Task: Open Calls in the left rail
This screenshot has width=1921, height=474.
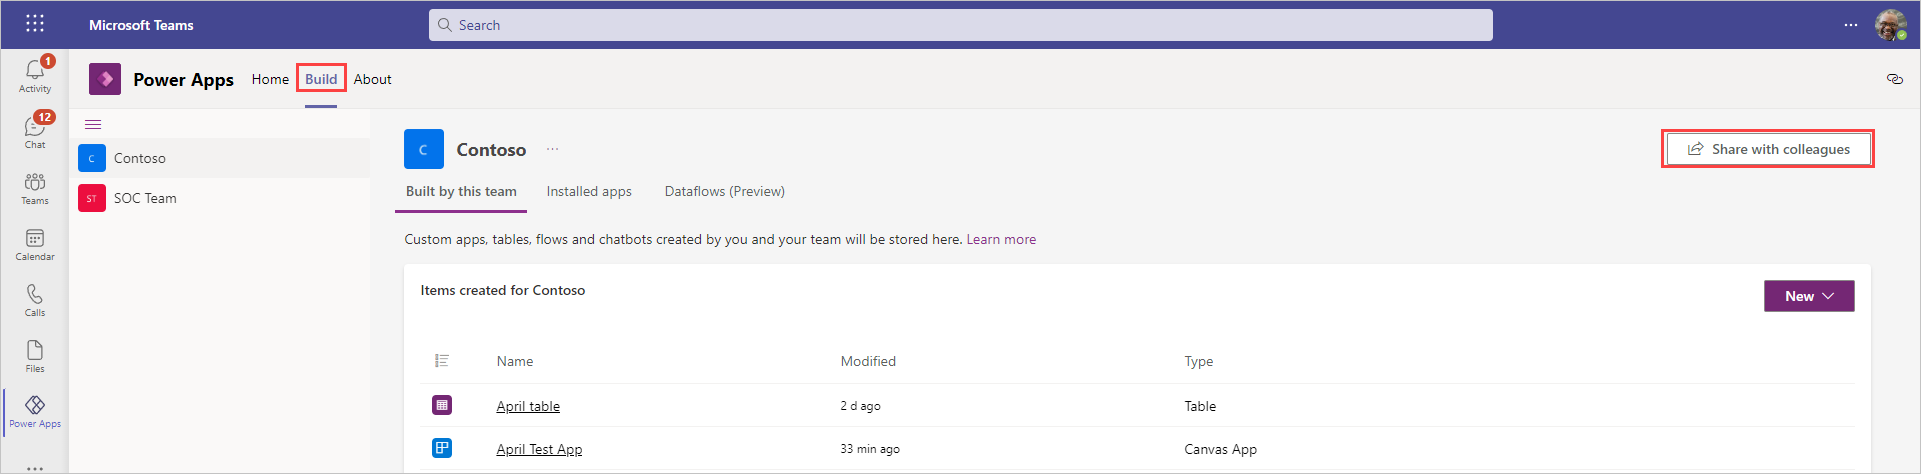Action: (x=35, y=300)
